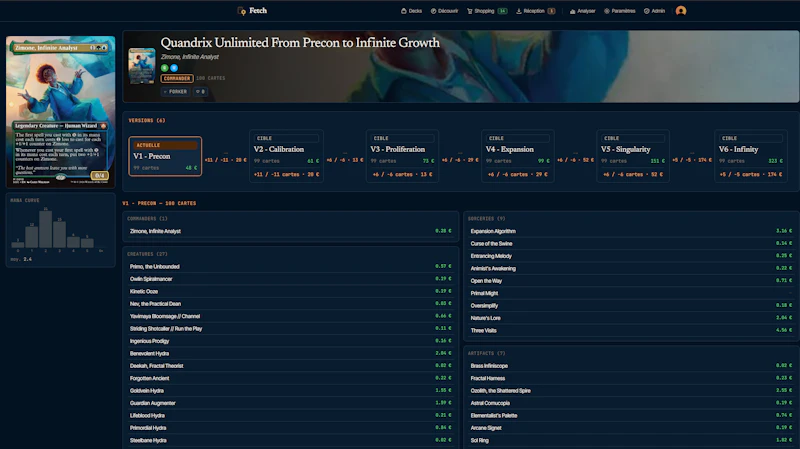Viewport: 800px width, 449px height.
Task: Open the Brass Infiniscope artifact row
Action: (x=631, y=366)
